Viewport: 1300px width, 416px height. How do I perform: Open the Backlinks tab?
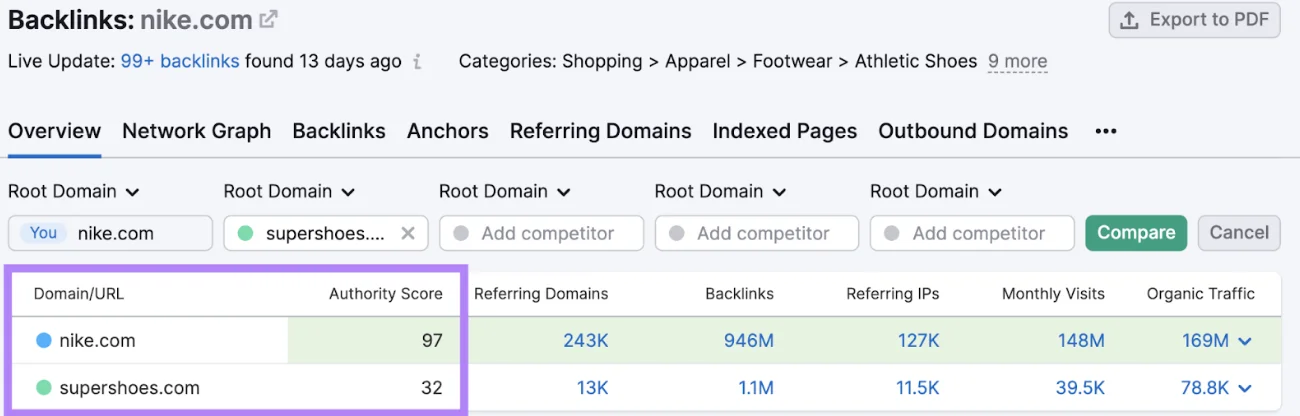(339, 131)
